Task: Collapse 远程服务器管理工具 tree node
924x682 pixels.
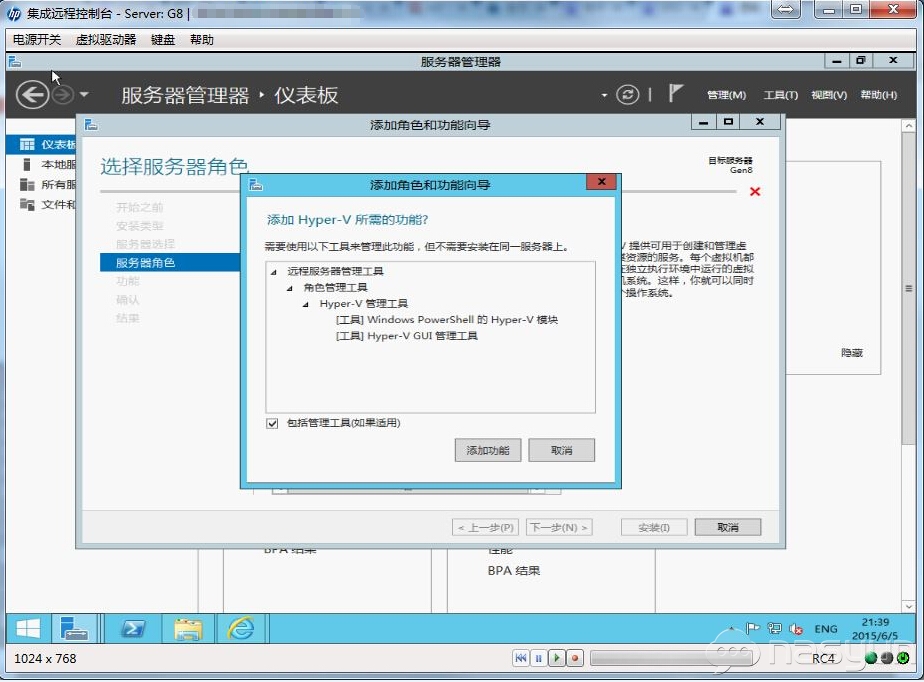Action: (x=273, y=272)
